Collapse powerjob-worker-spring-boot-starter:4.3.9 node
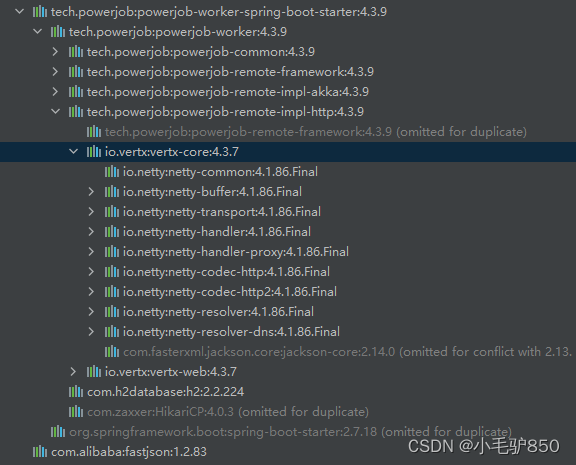The width and height of the screenshot is (576, 465). 19,12
